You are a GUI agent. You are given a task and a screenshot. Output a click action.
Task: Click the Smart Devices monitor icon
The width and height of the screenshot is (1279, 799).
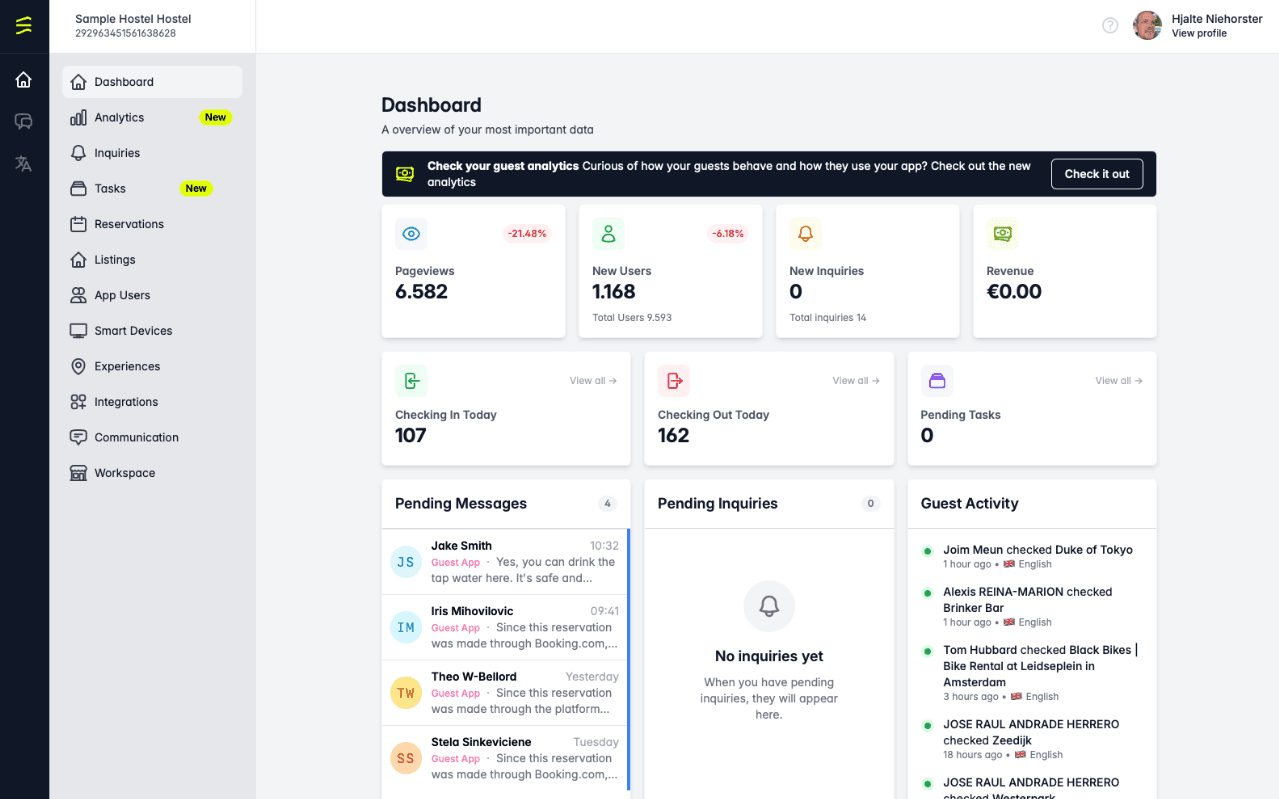point(78,330)
